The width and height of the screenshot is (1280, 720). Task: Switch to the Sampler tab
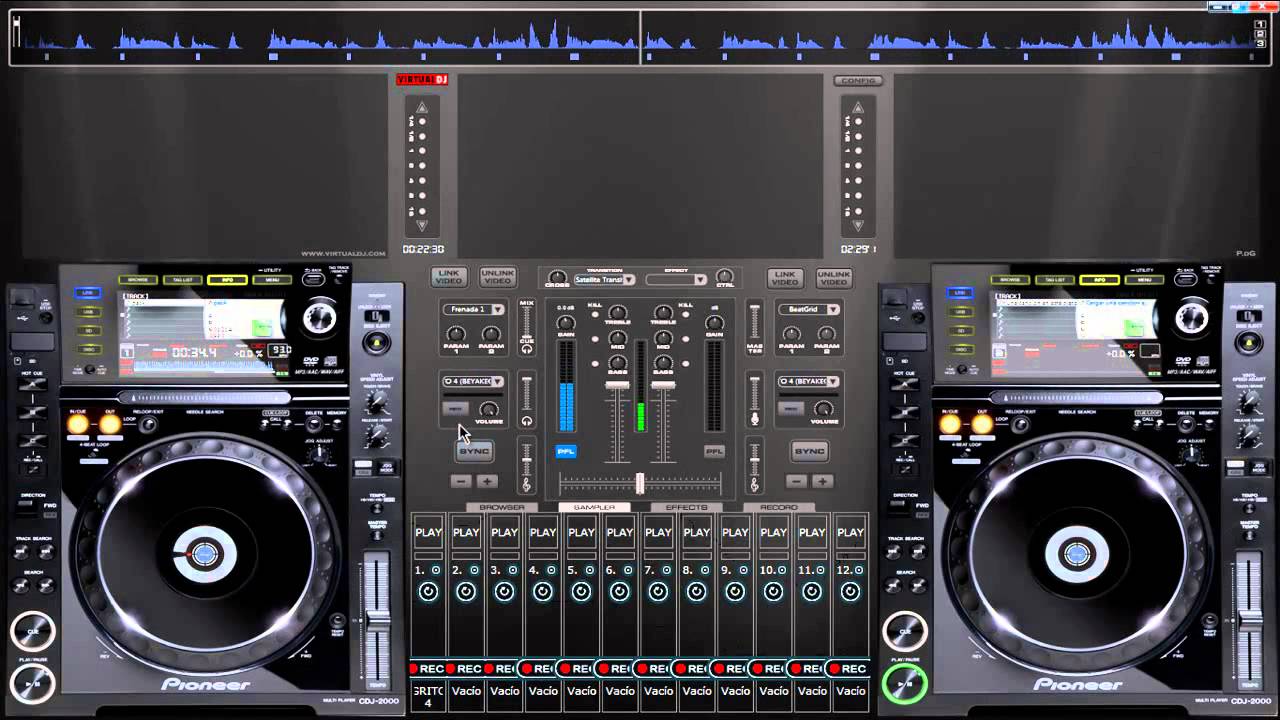click(594, 507)
